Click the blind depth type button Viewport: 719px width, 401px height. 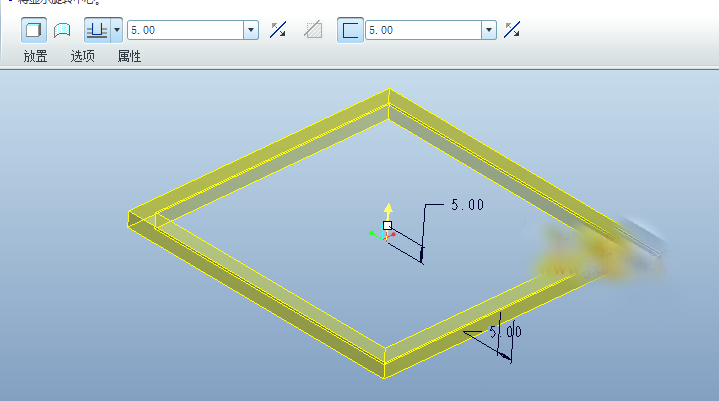[97, 30]
